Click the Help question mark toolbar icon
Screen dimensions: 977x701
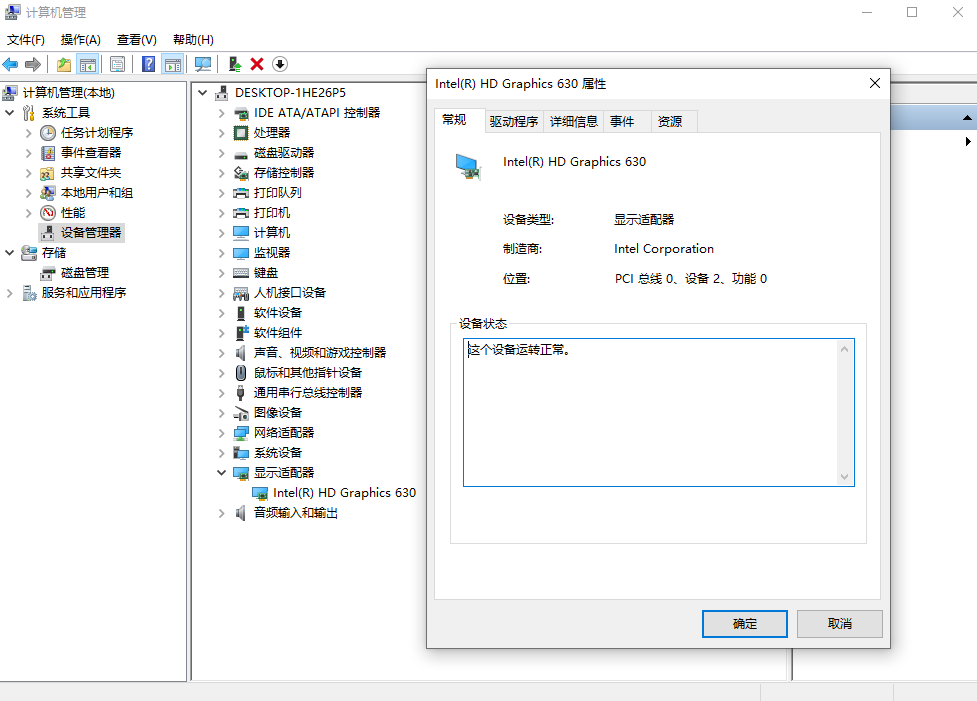point(146,63)
